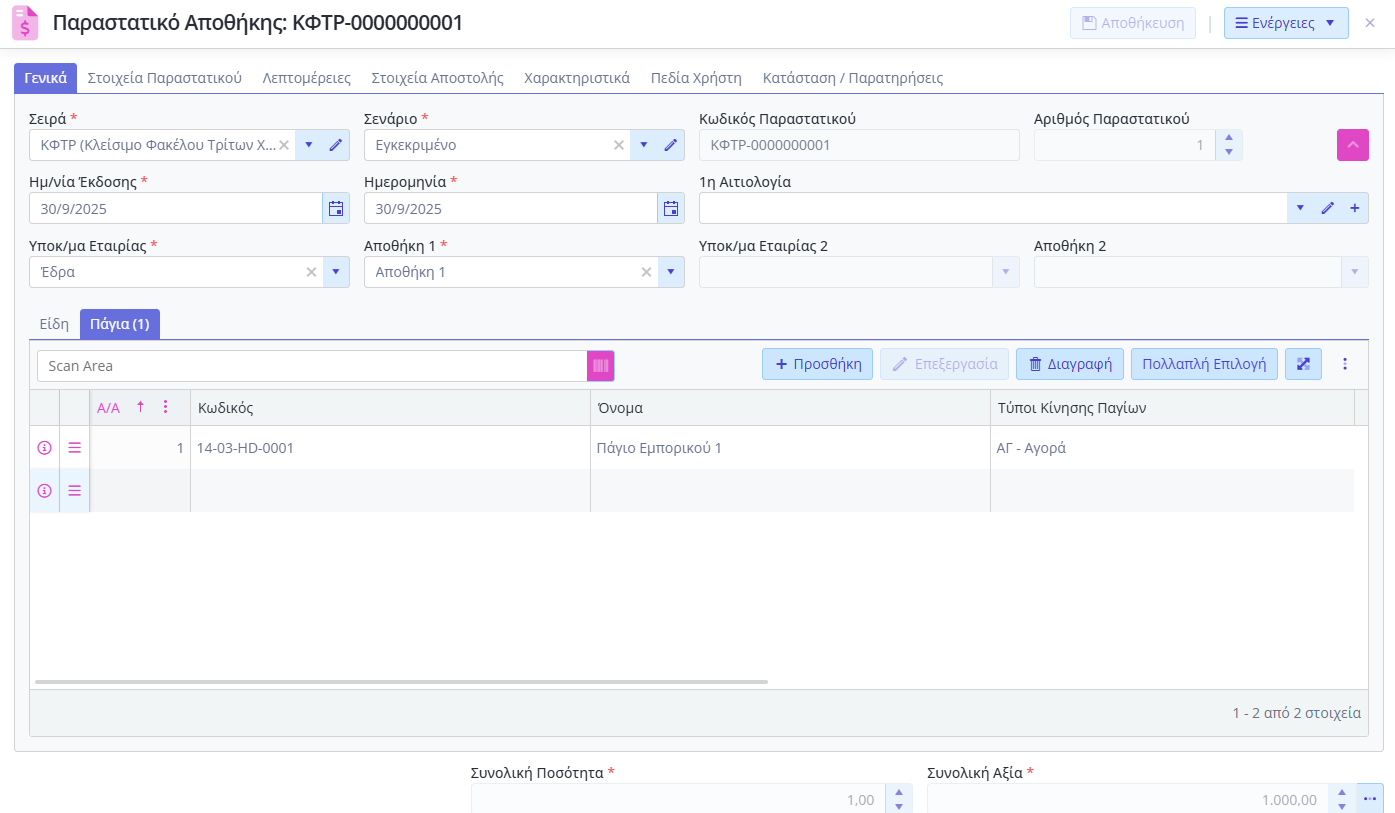Open calendar picker for Ημ/νία Έκδοσης
The image size is (1395, 813).
click(x=336, y=209)
